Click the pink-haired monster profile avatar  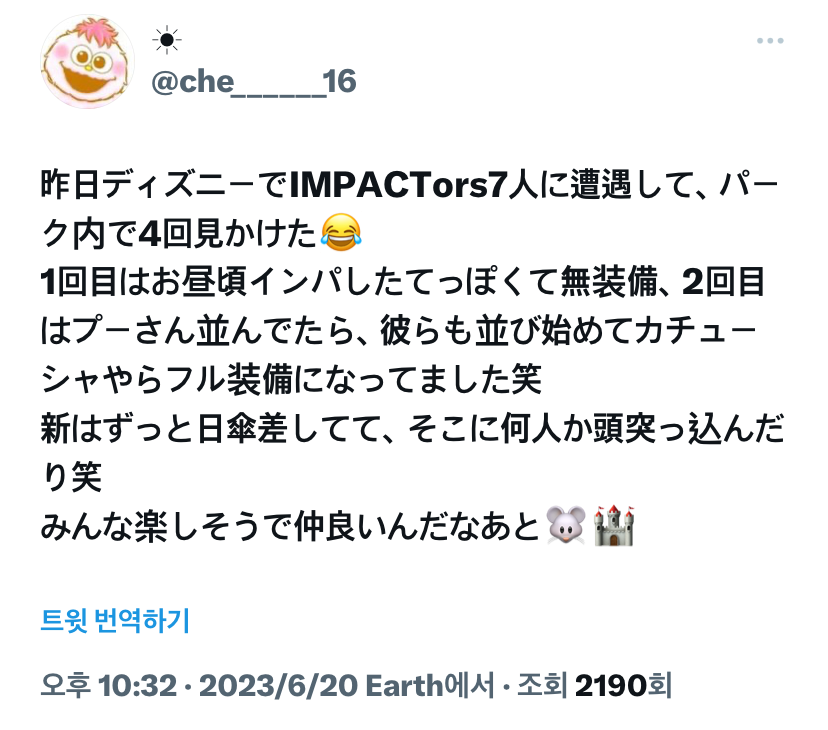point(88,62)
